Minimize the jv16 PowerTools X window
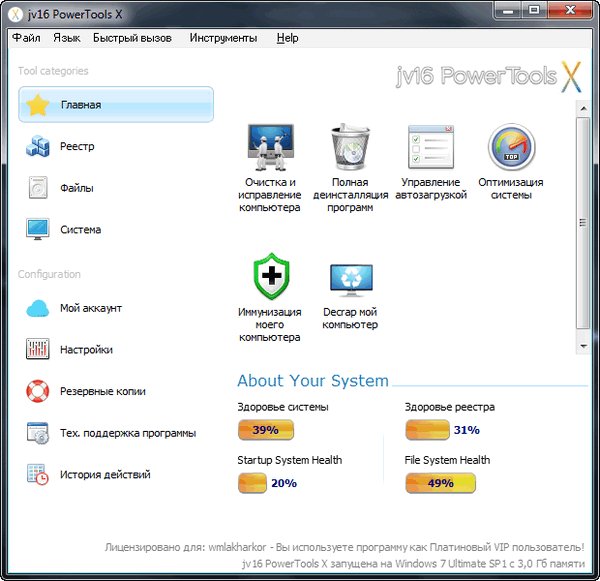The image size is (600, 581). 508,10
